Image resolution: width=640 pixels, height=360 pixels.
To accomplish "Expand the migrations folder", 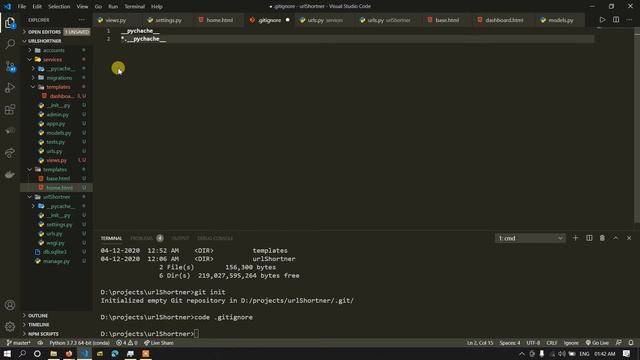I will click(59, 78).
